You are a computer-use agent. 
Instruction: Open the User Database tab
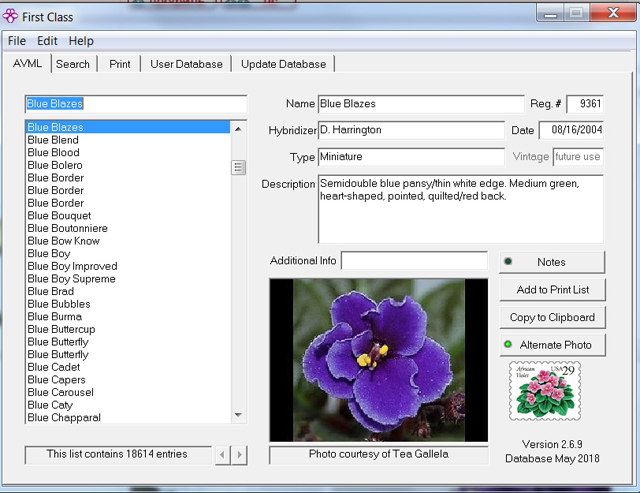coord(187,64)
